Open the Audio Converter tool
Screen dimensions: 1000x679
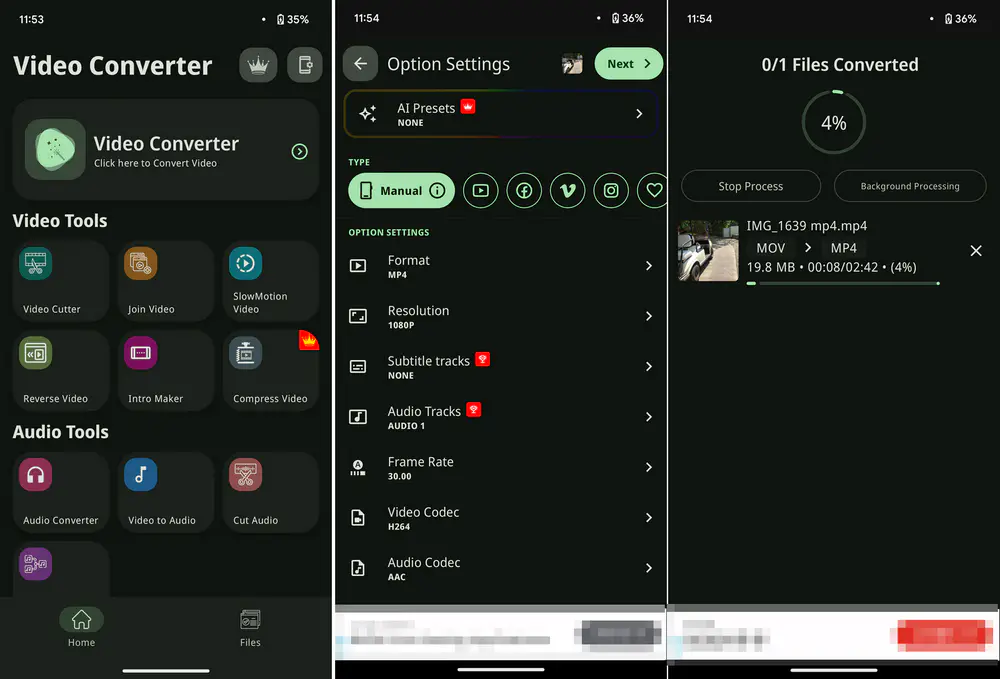point(60,492)
